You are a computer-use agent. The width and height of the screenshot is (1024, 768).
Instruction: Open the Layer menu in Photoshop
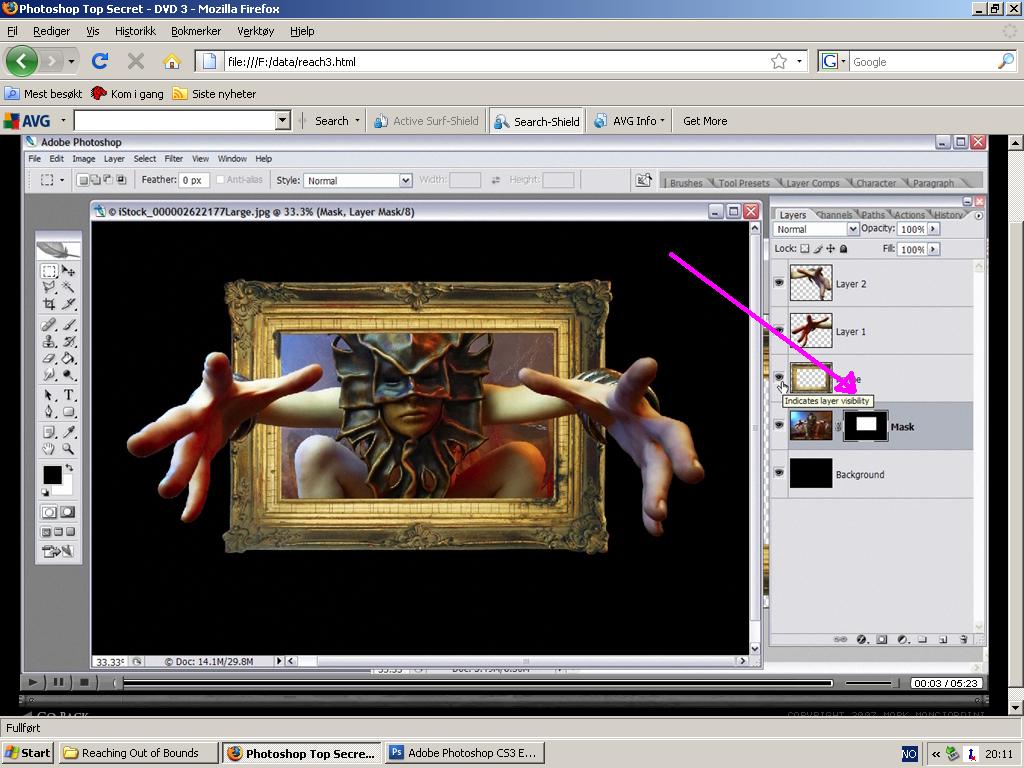pyautogui.click(x=114, y=159)
